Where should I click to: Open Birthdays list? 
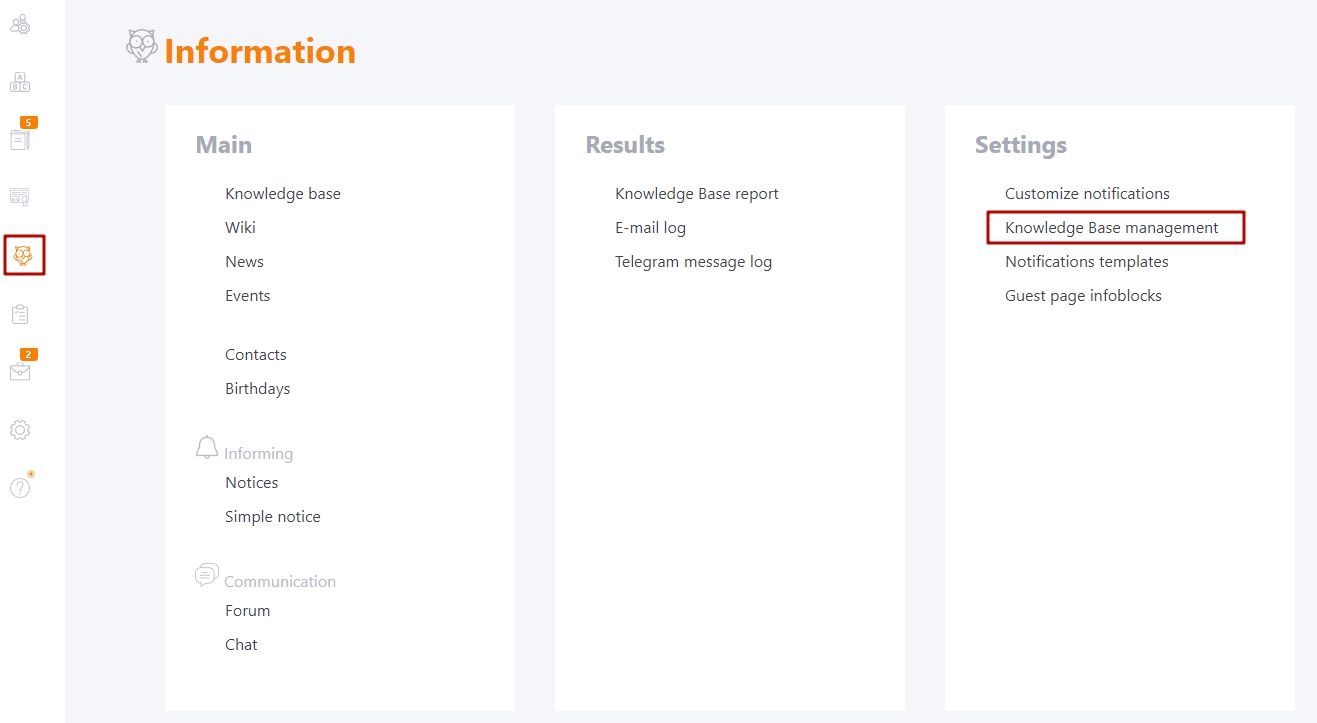pyautogui.click(x=257, y=389)
